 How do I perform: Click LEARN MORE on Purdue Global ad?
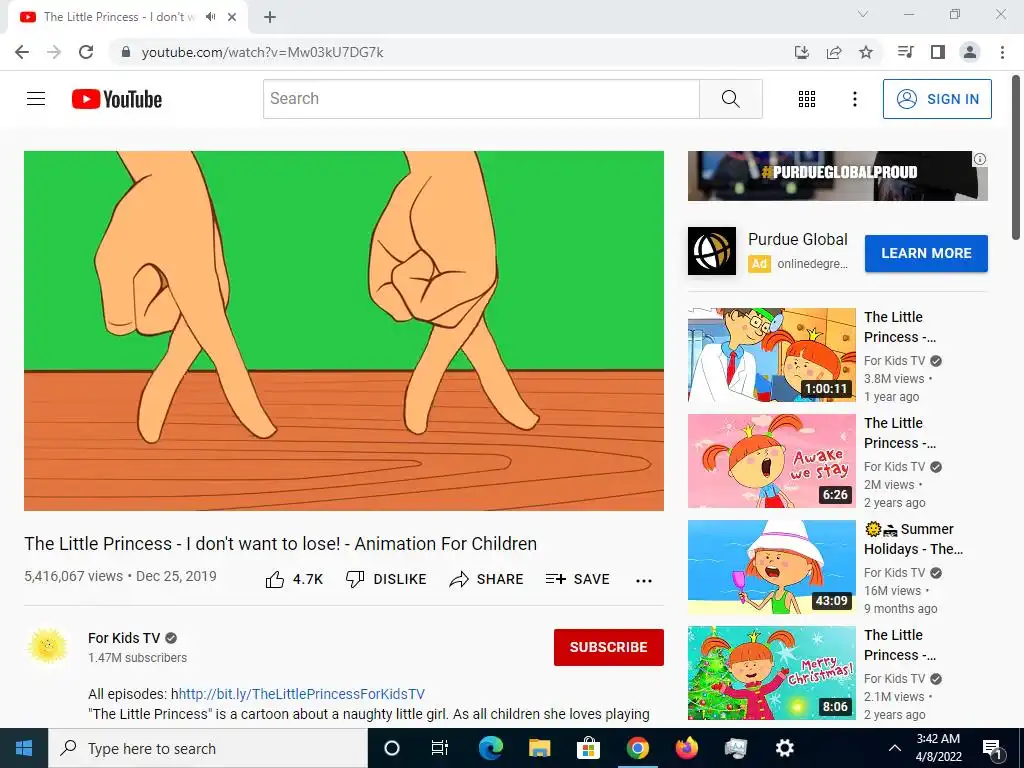coord(926,253)
